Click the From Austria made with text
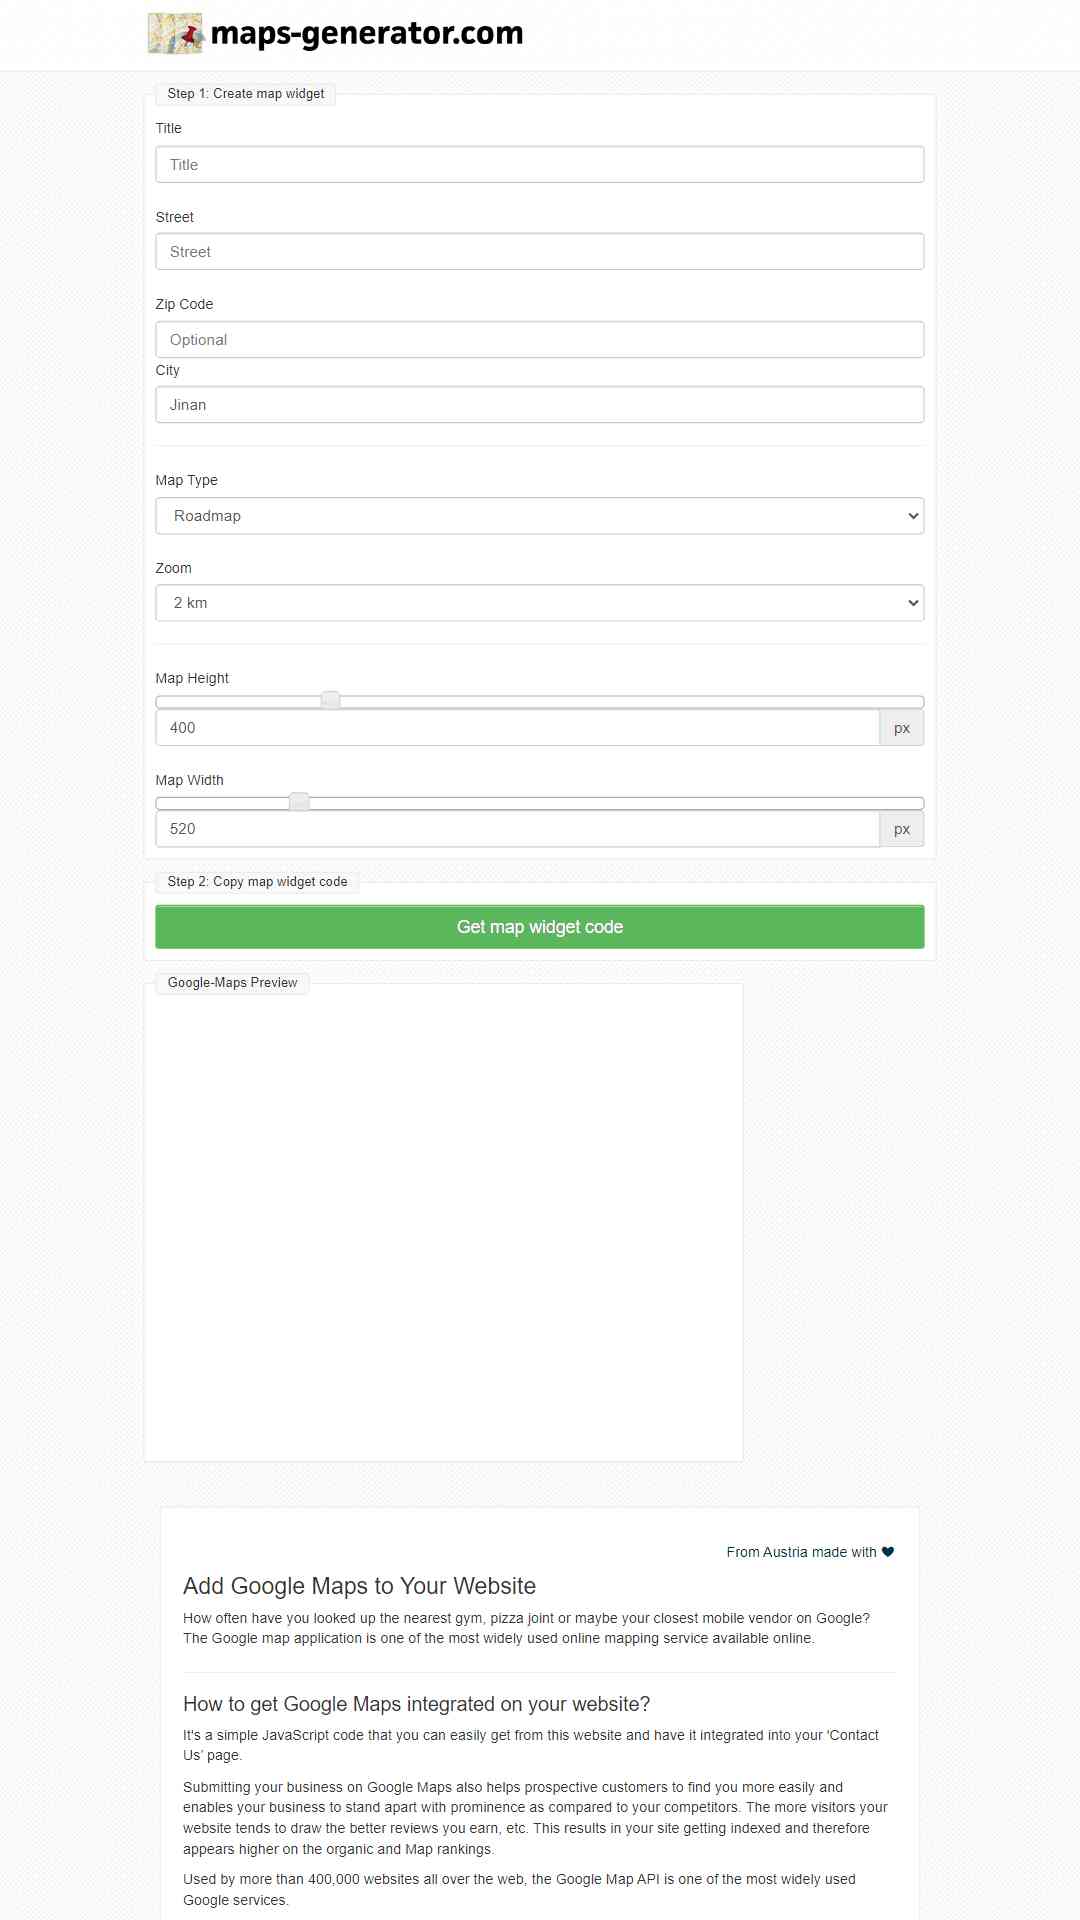Viewport: 1080px width, 1920px height. (x=801, y=1552)
